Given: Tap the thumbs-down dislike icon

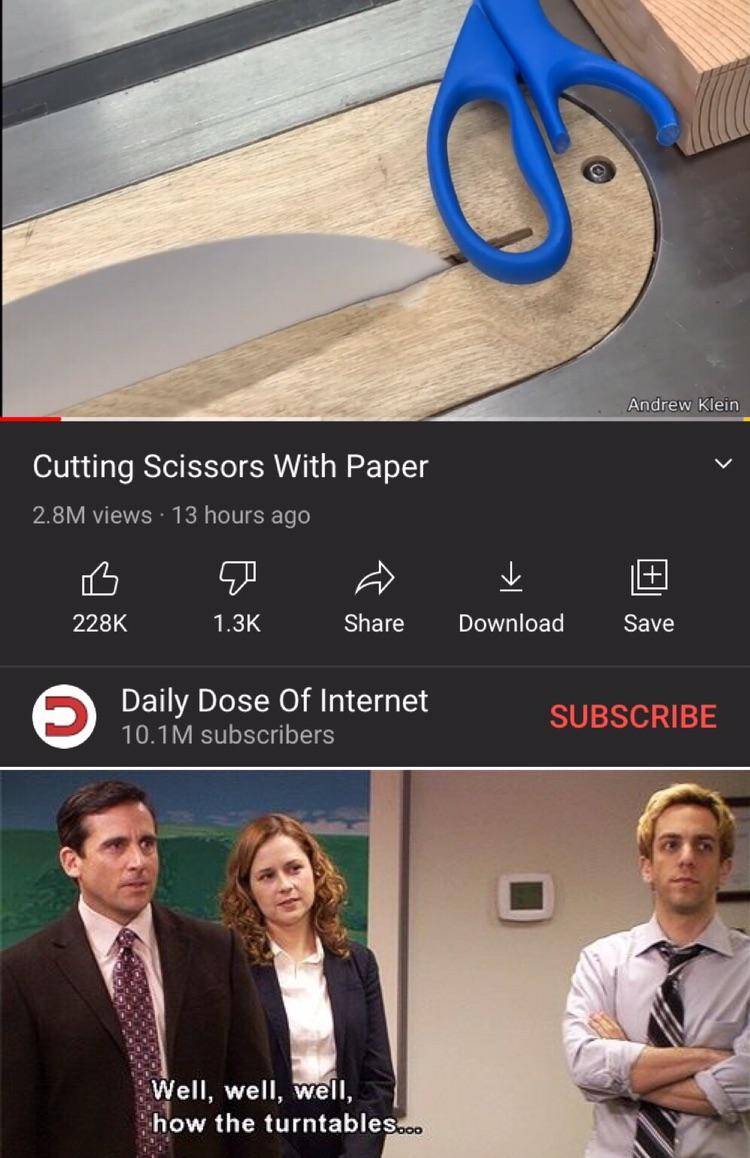Looking at the screenshot, I should pyautogui.click(x=237, y=578).
